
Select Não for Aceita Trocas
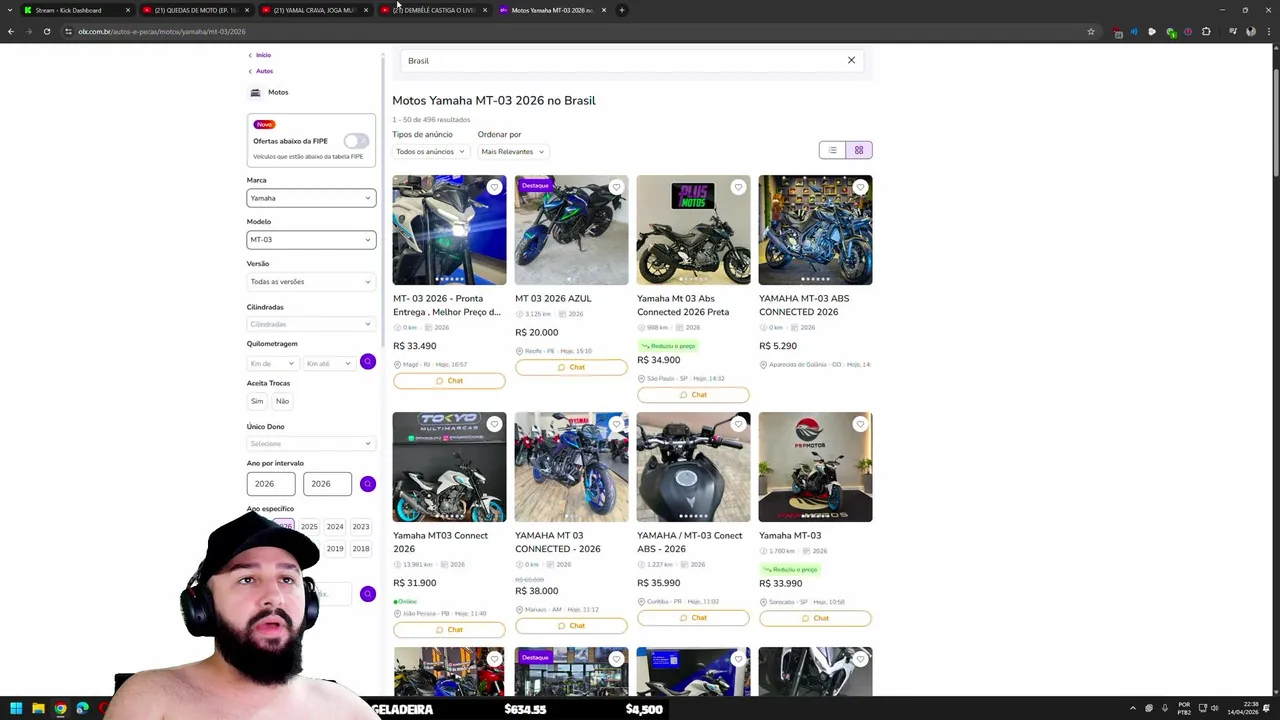pyautogui.click(x=282, y=401)
